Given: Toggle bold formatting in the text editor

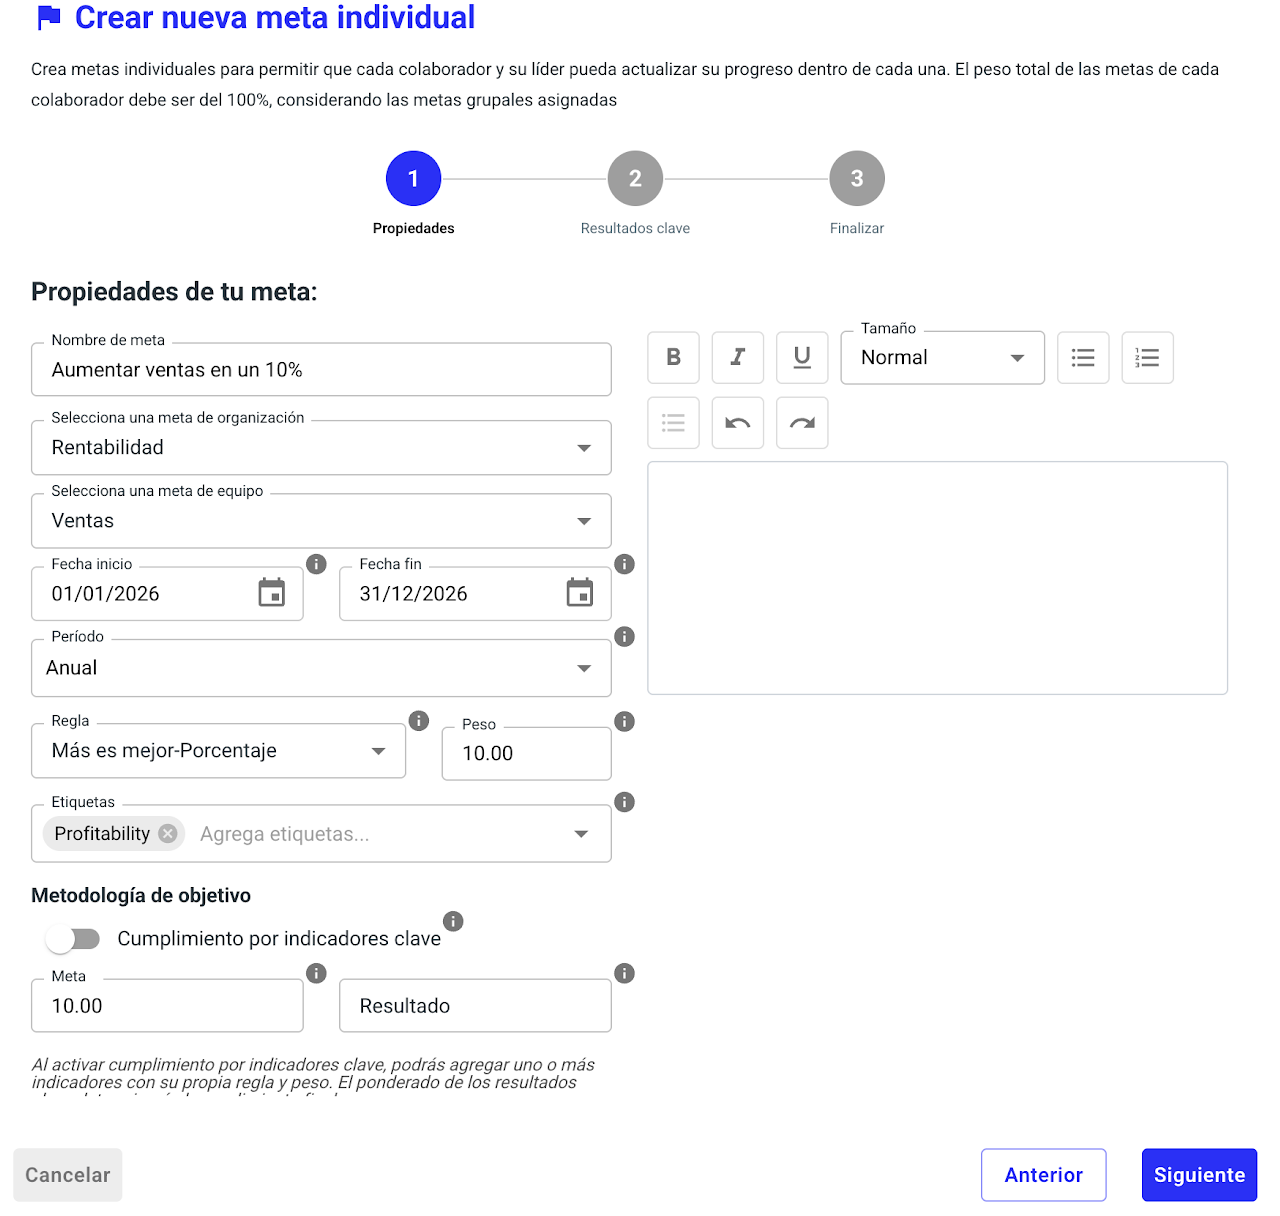Looking at the screenshot, I should [673, 357].
